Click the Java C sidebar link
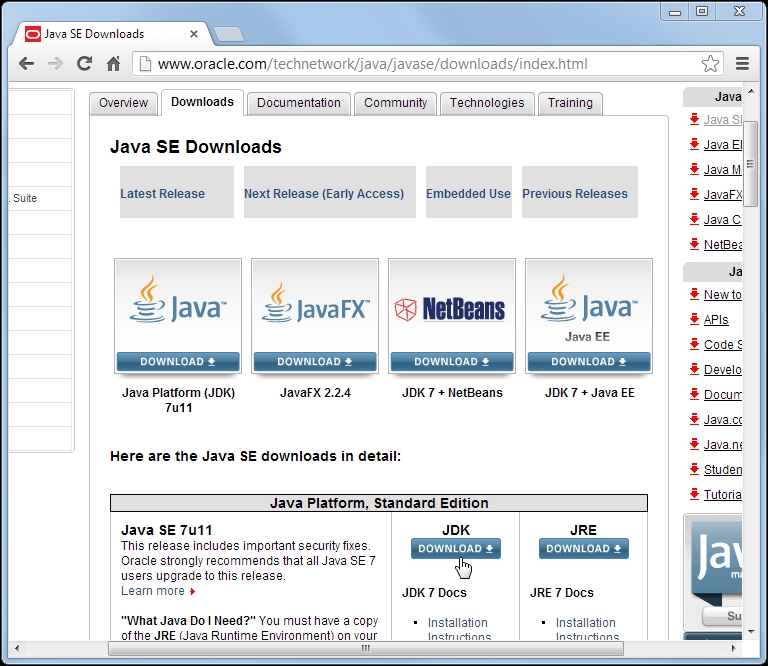 pyautogui.click(x=722, y=219)
